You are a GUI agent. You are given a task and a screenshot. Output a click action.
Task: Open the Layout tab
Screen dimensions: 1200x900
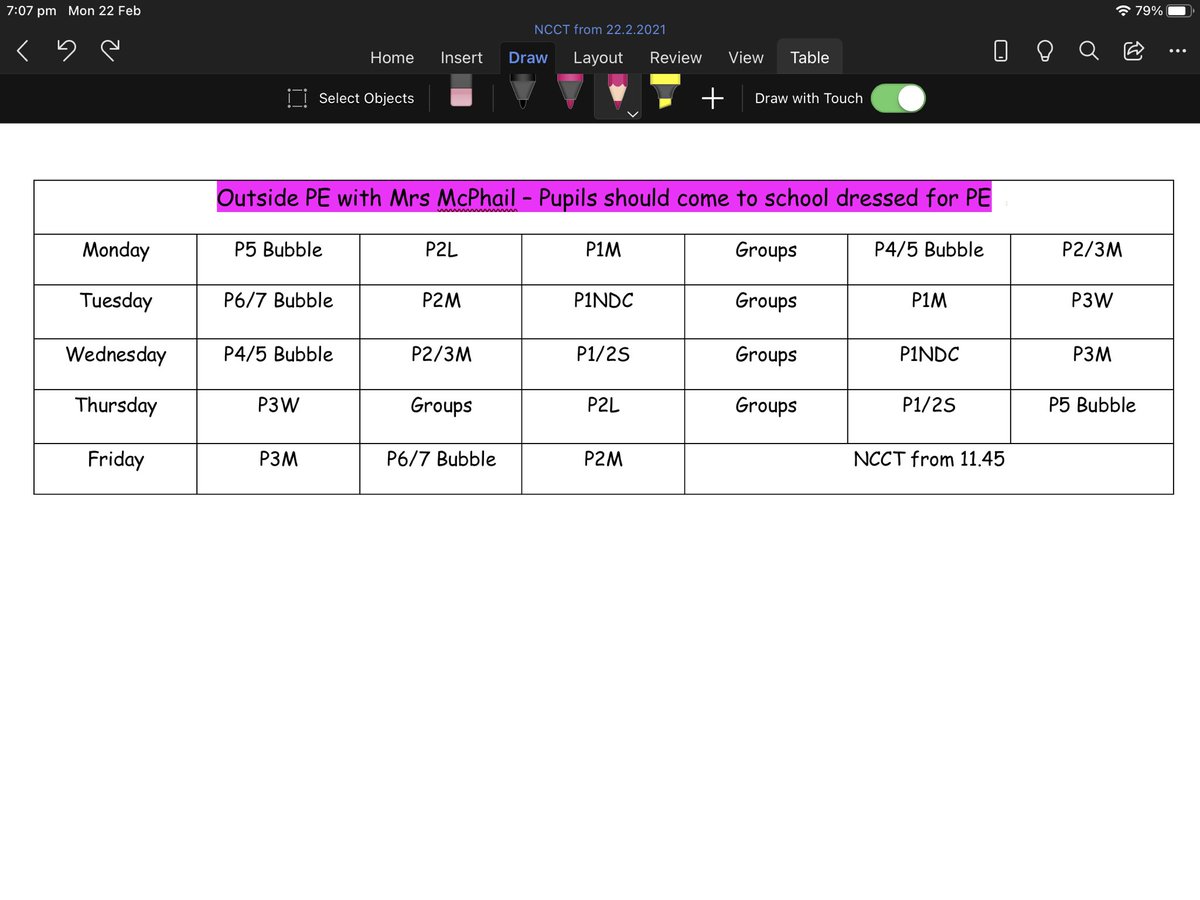[x=598, y=58]
